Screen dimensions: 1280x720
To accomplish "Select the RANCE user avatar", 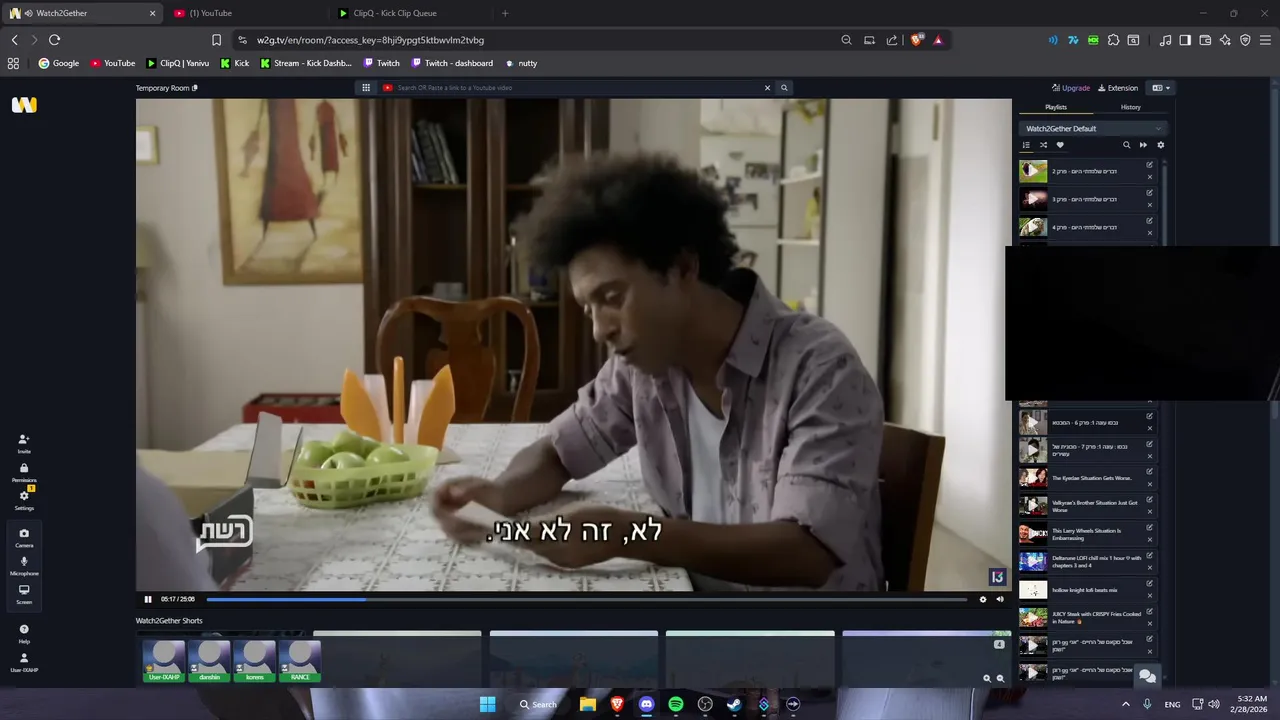I will click(300, 661).
